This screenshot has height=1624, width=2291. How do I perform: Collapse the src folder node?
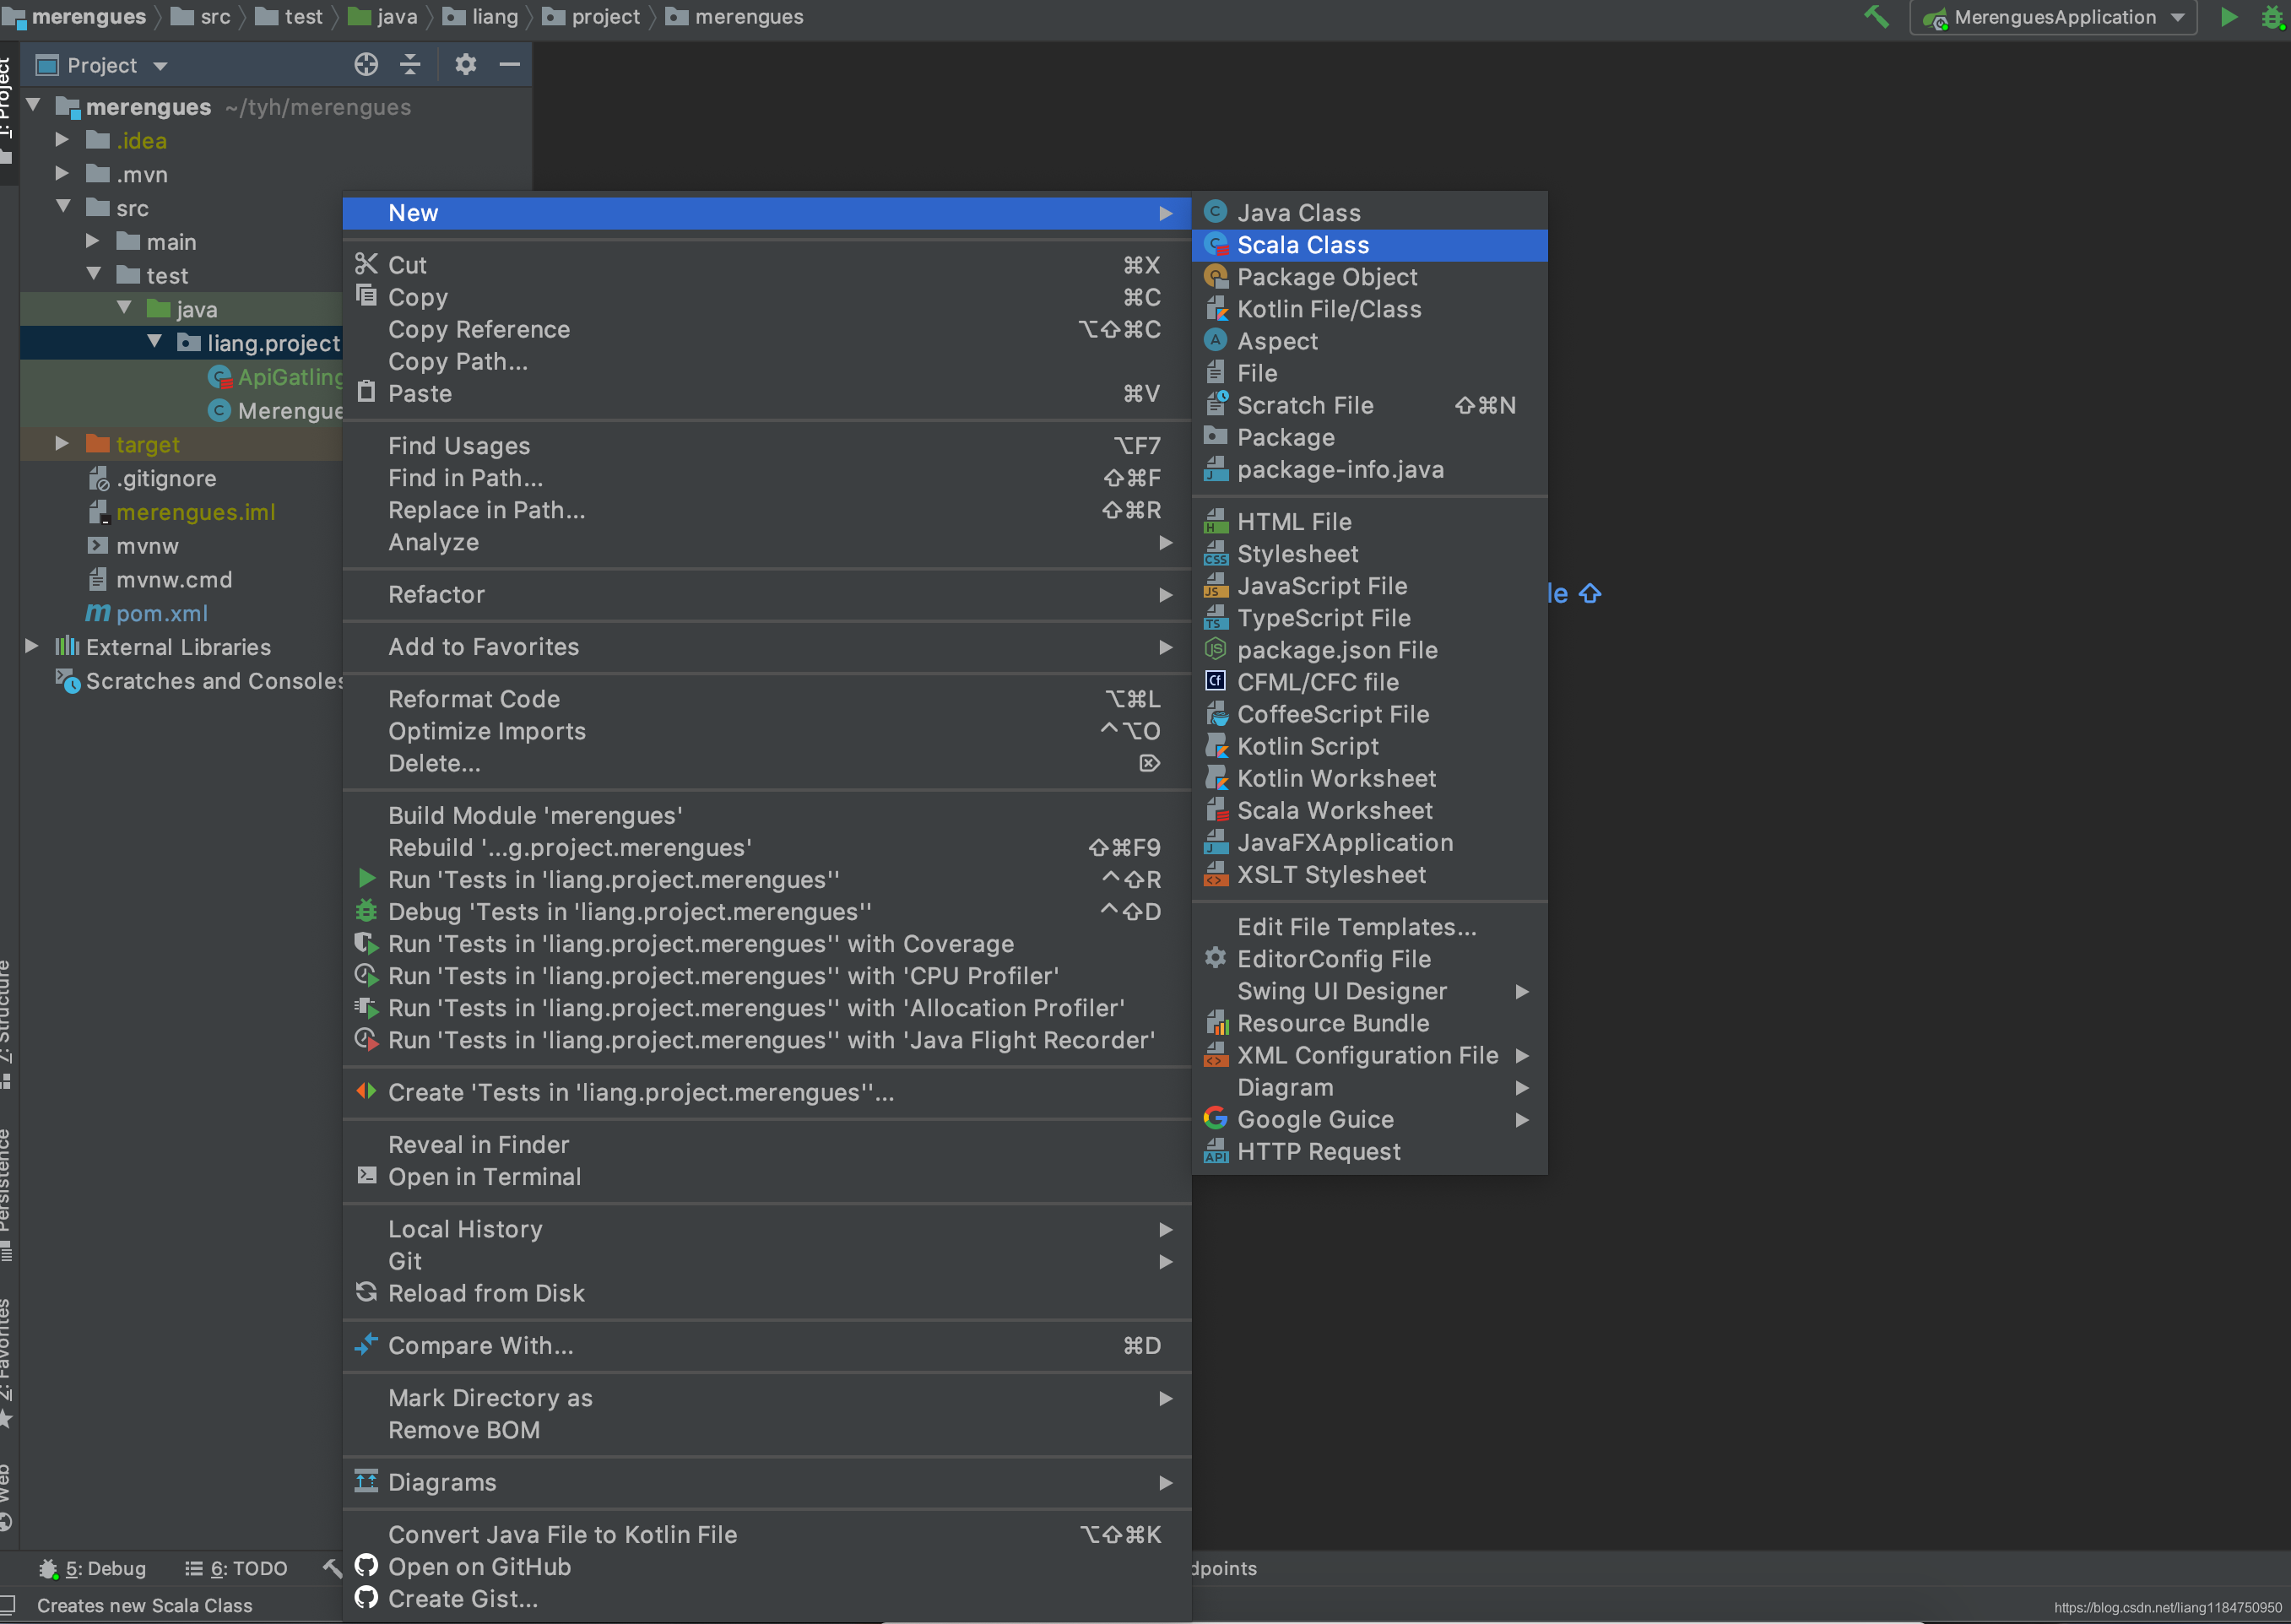(x=63, y=207)
